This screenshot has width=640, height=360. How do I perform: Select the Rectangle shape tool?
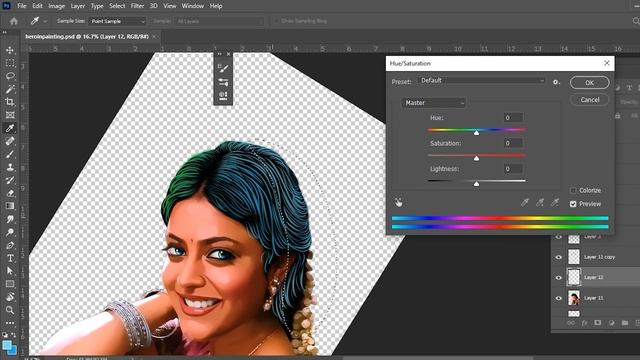point(10,284)
